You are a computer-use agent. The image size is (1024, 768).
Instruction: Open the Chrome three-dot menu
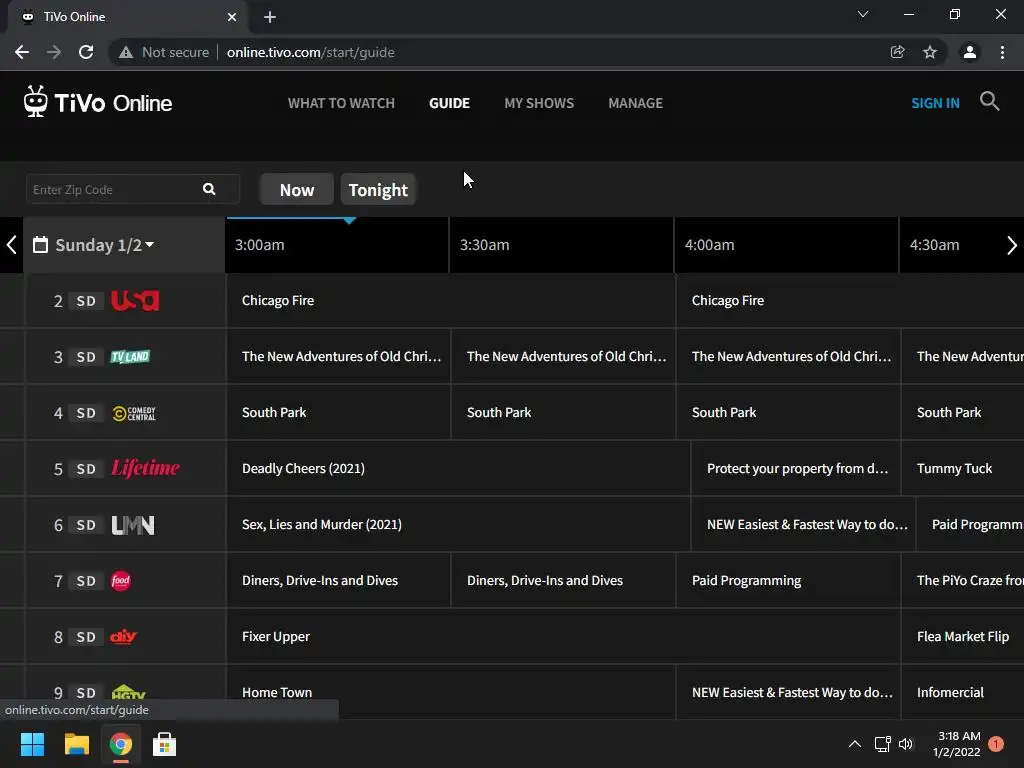(1002, 52)
